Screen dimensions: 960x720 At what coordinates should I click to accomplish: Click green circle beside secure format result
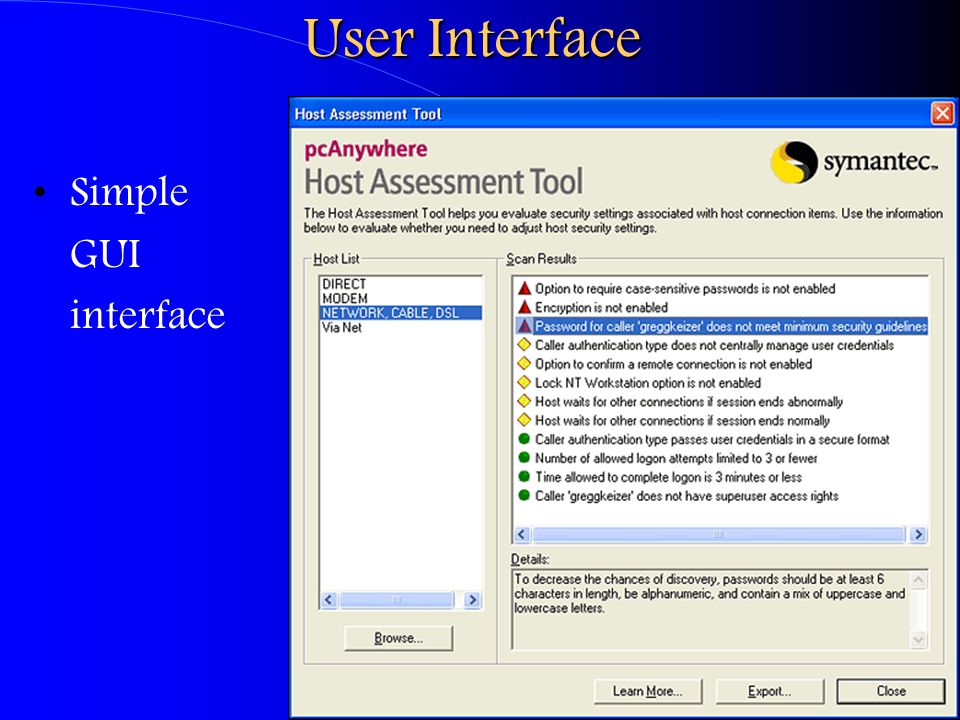click(524, 439)
